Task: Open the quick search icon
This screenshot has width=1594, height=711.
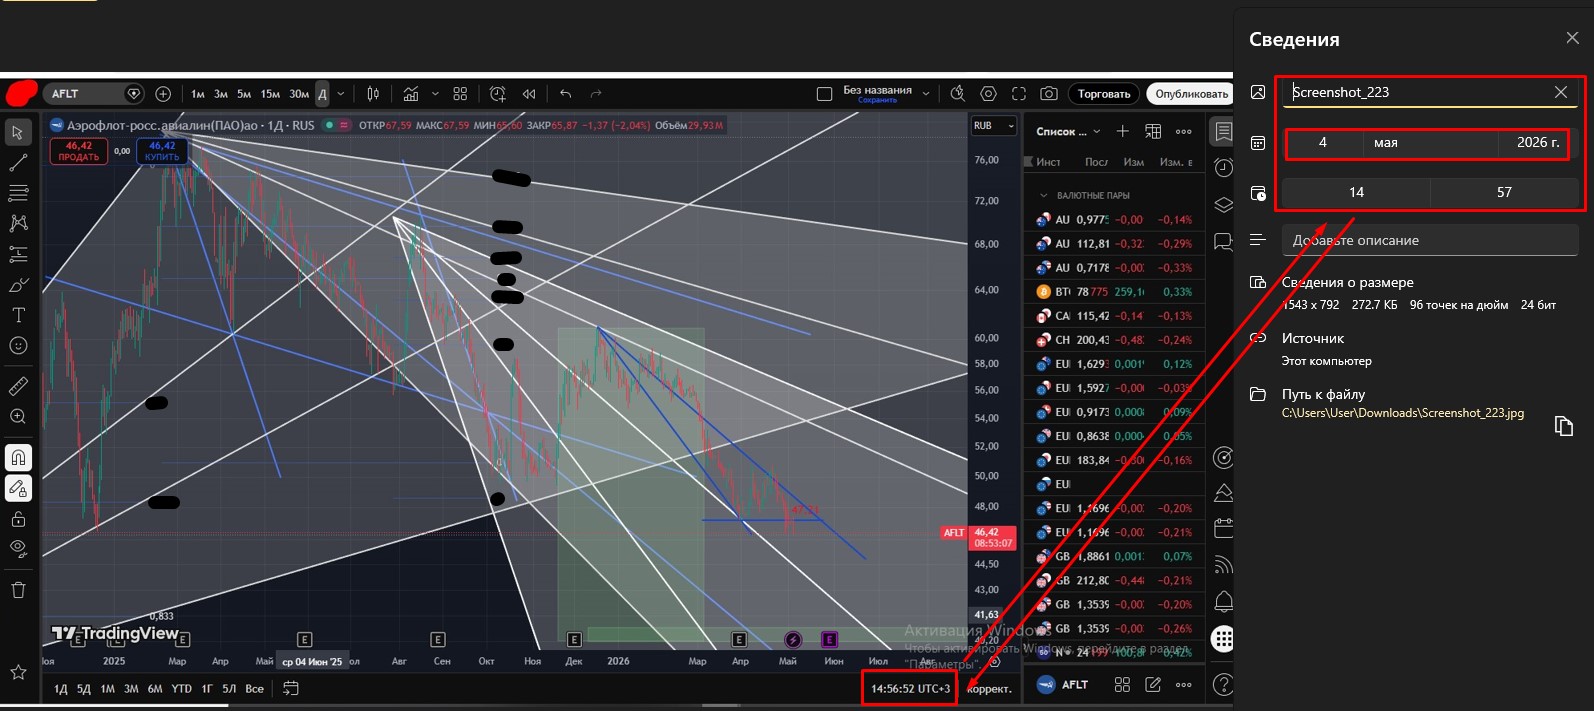Action: [958, 94]
